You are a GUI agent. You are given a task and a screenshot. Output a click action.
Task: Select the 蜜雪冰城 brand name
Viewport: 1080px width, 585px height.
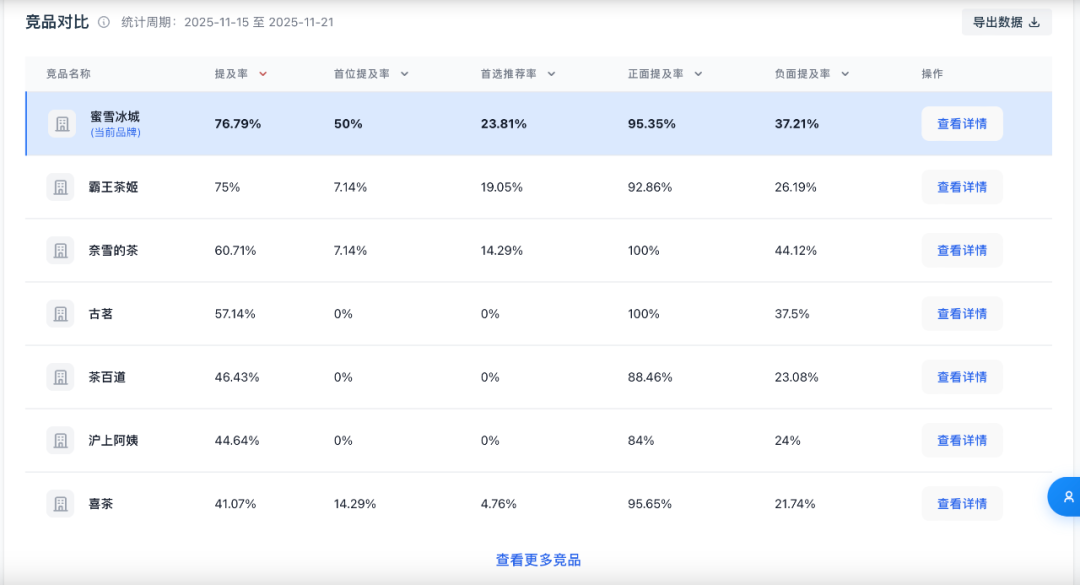coord(115,117)
